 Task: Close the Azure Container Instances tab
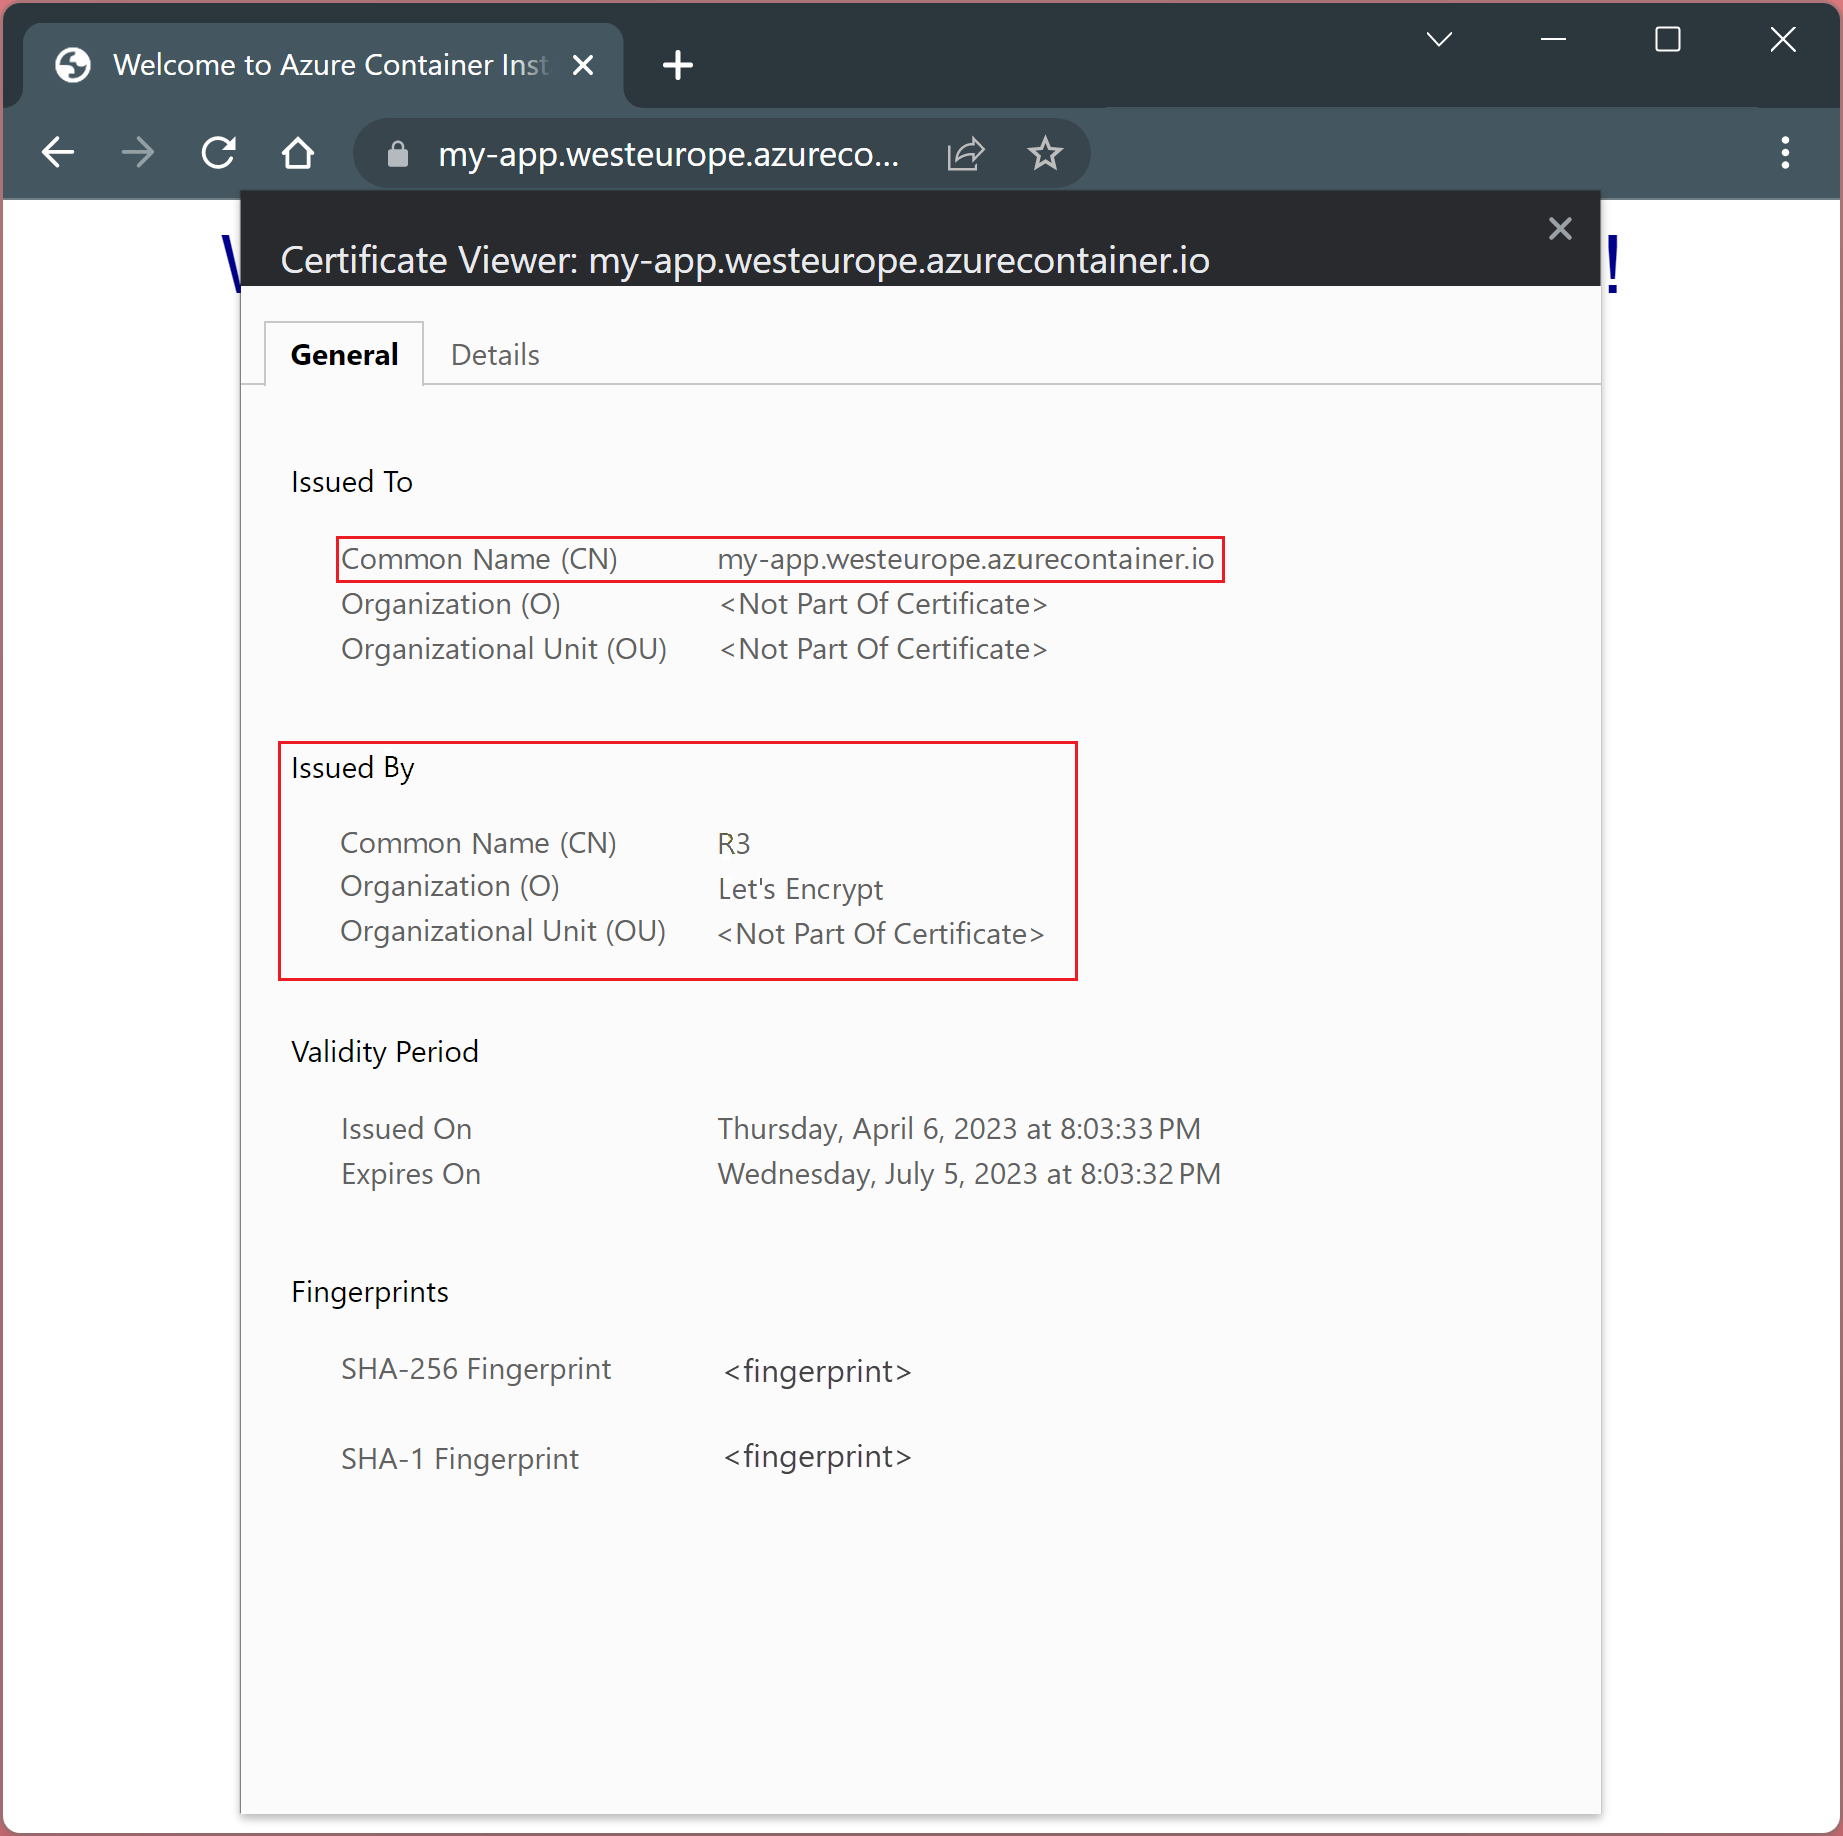pos(583,66)
